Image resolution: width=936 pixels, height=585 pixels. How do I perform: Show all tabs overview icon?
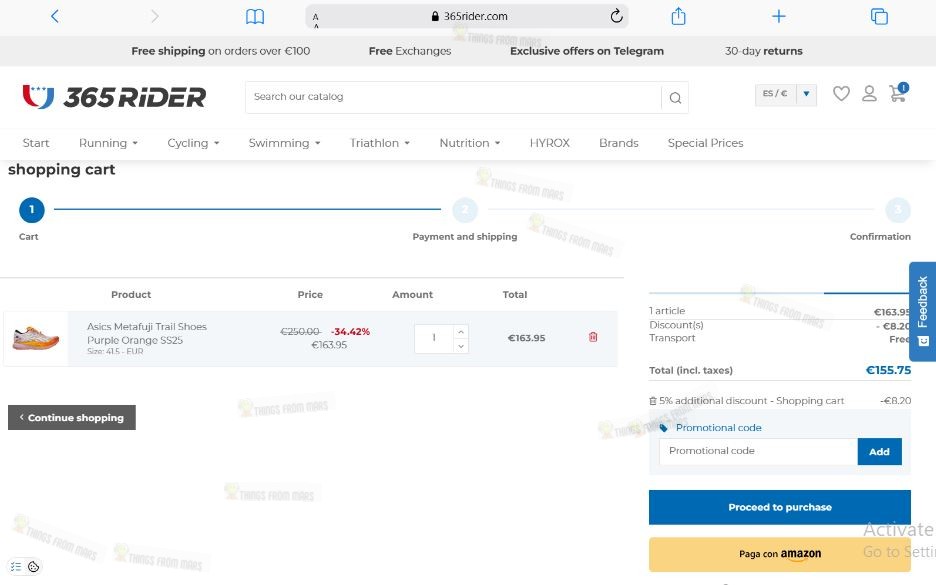(x=879, y=16)
